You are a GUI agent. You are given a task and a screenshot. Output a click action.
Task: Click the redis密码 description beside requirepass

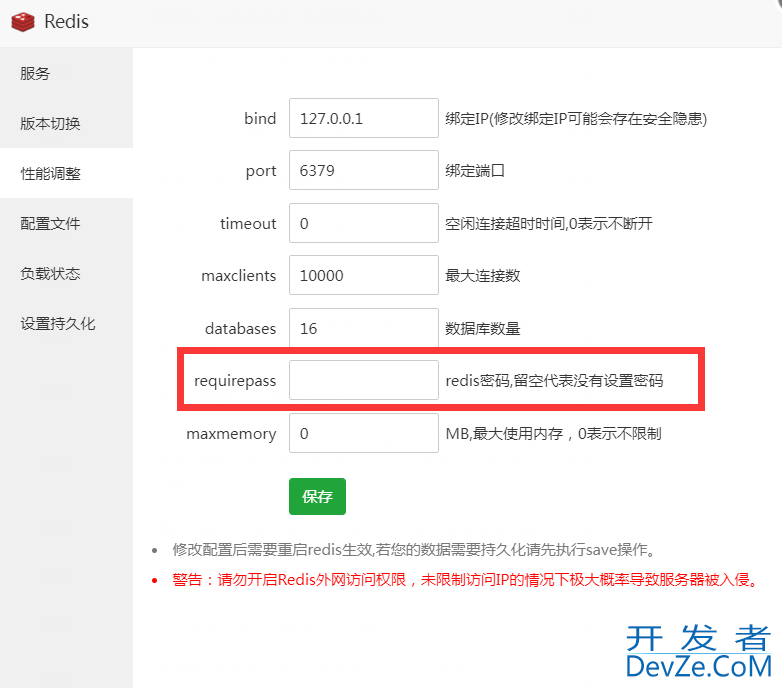pyautogui.click(x=554, y=381)
